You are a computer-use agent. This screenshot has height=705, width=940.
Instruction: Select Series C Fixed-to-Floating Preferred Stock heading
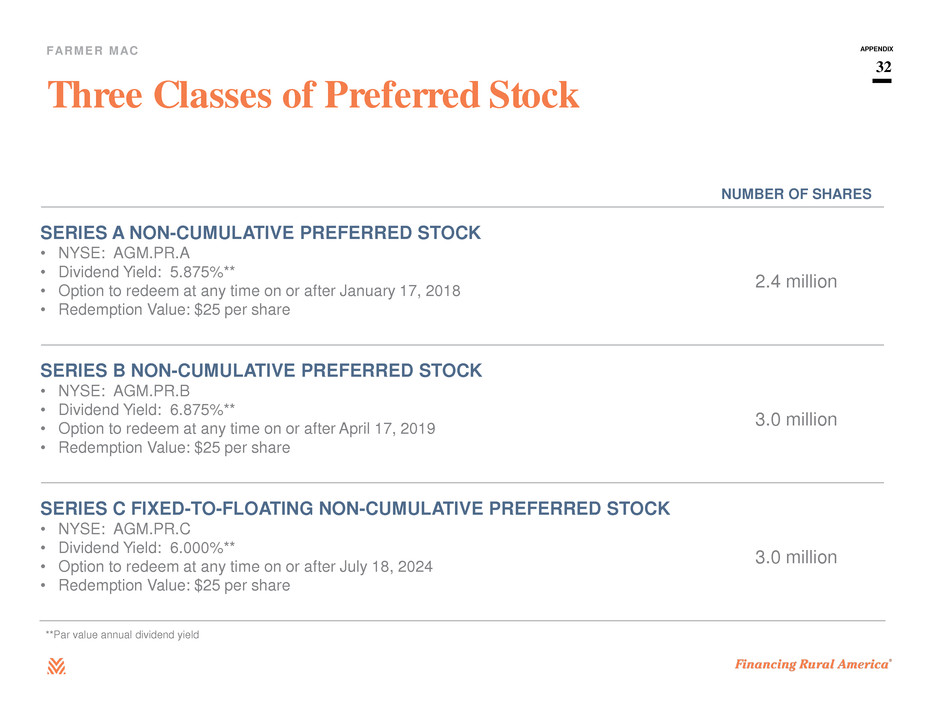[x=355, y=508]
